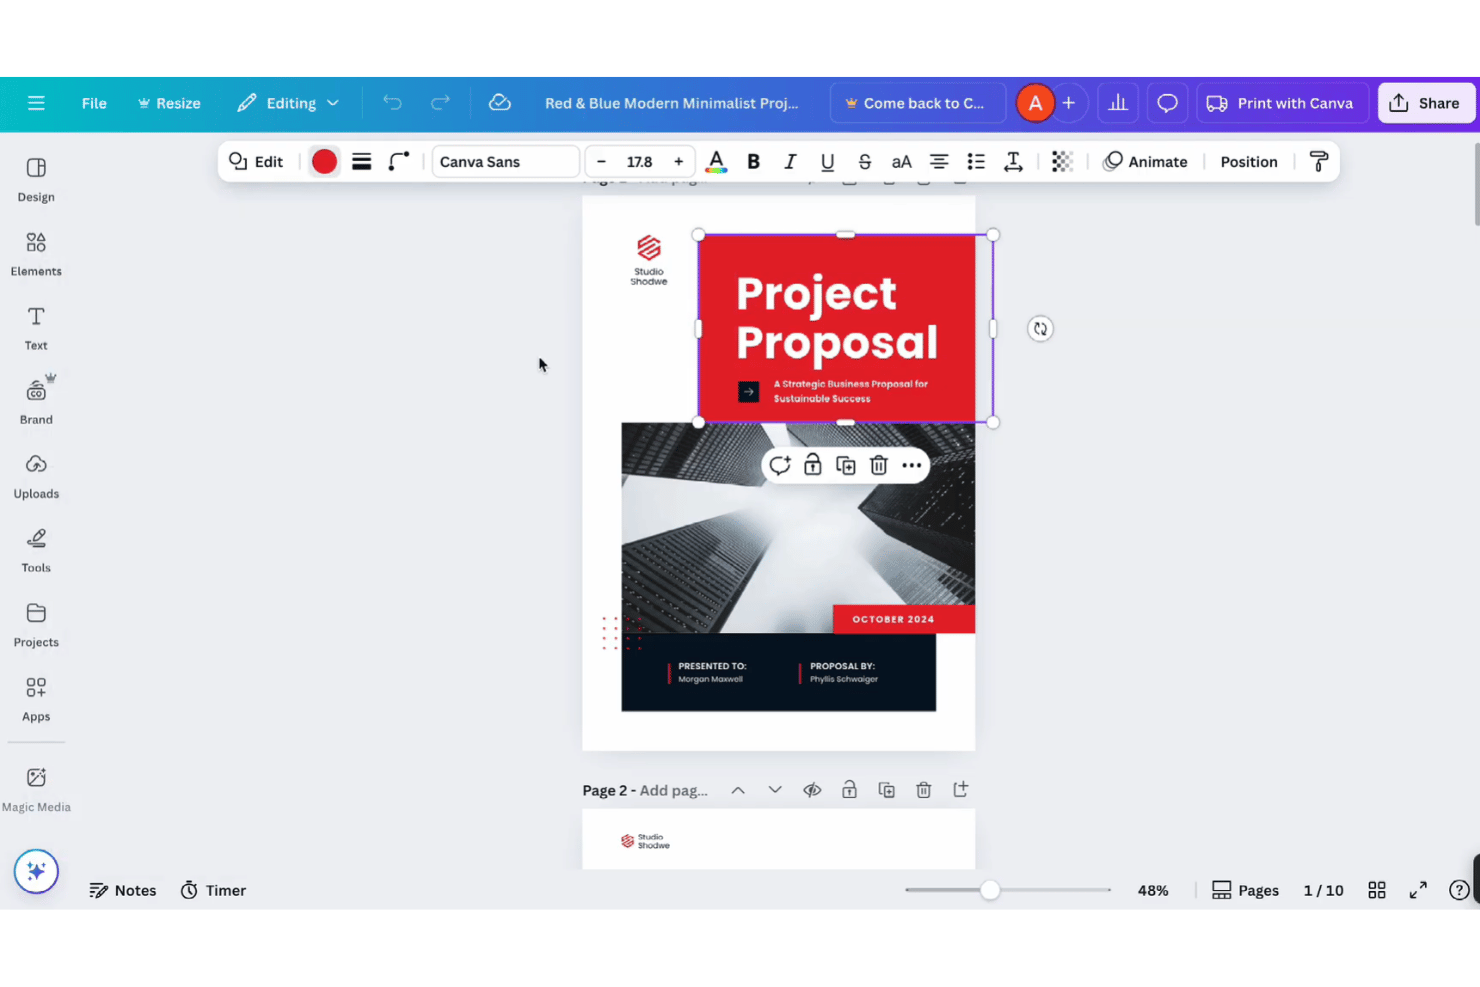Toggle underline formatting
Image resolution: width=1480 pixels, height=987 pixels.
click(x=827, y=161)
